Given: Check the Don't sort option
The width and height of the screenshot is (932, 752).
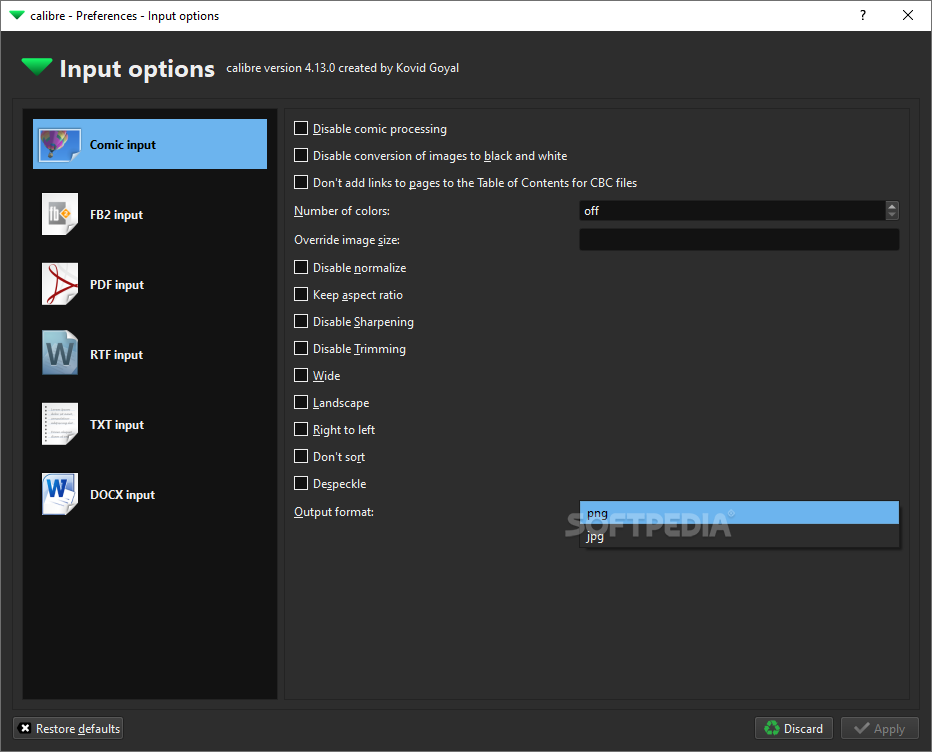Looking at the screenshot, I should (301, 456).
